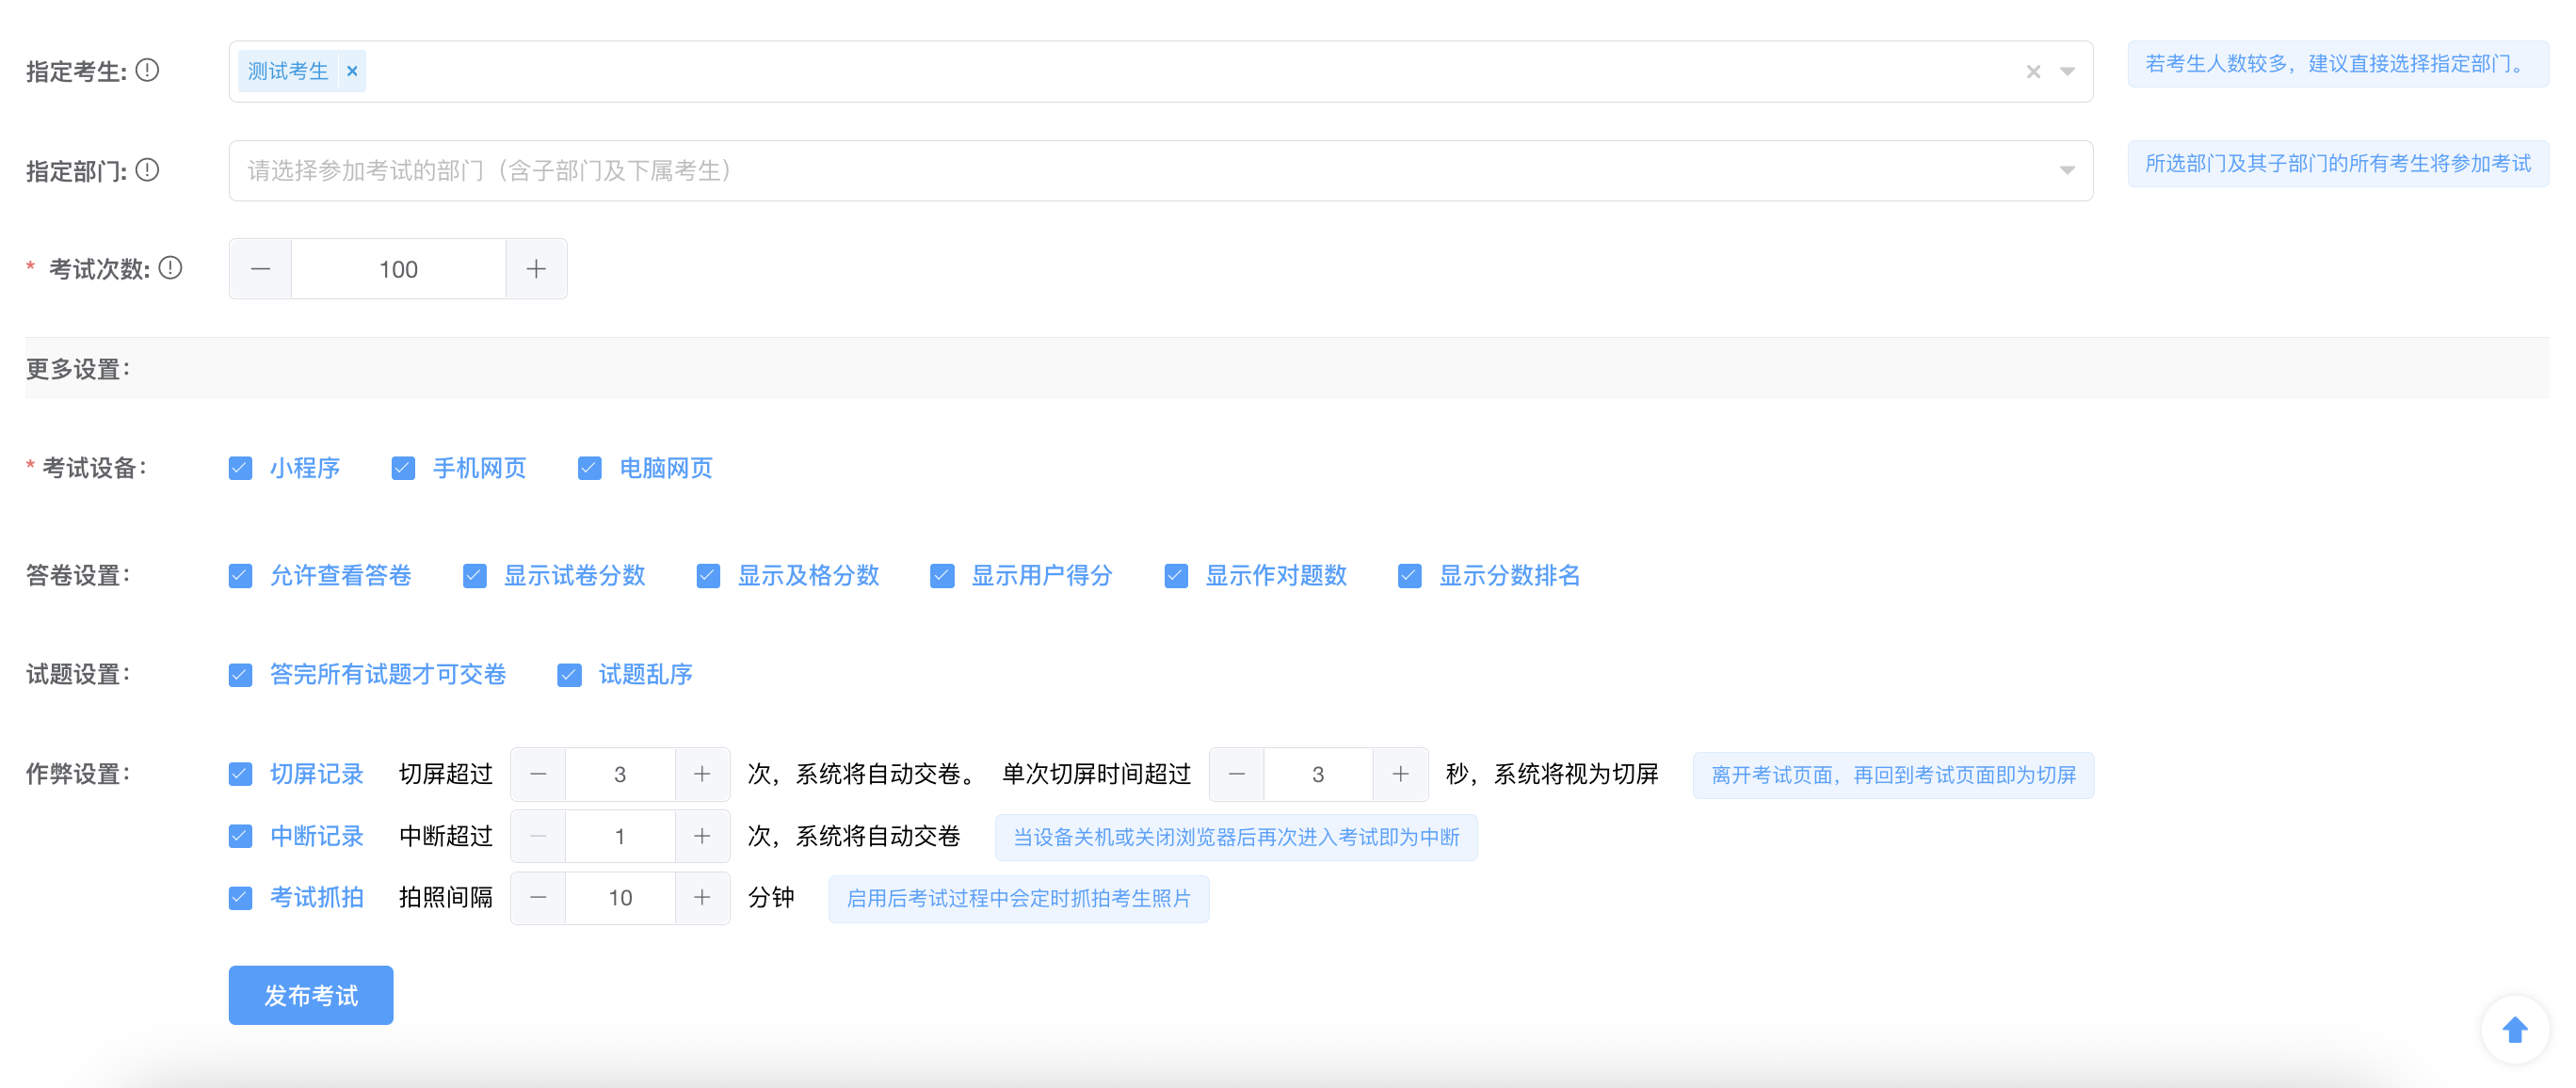This screenshot has height=1088, width=2576.
Task: Uncheck the 小程序 exam device option
Action: (240, 467)
